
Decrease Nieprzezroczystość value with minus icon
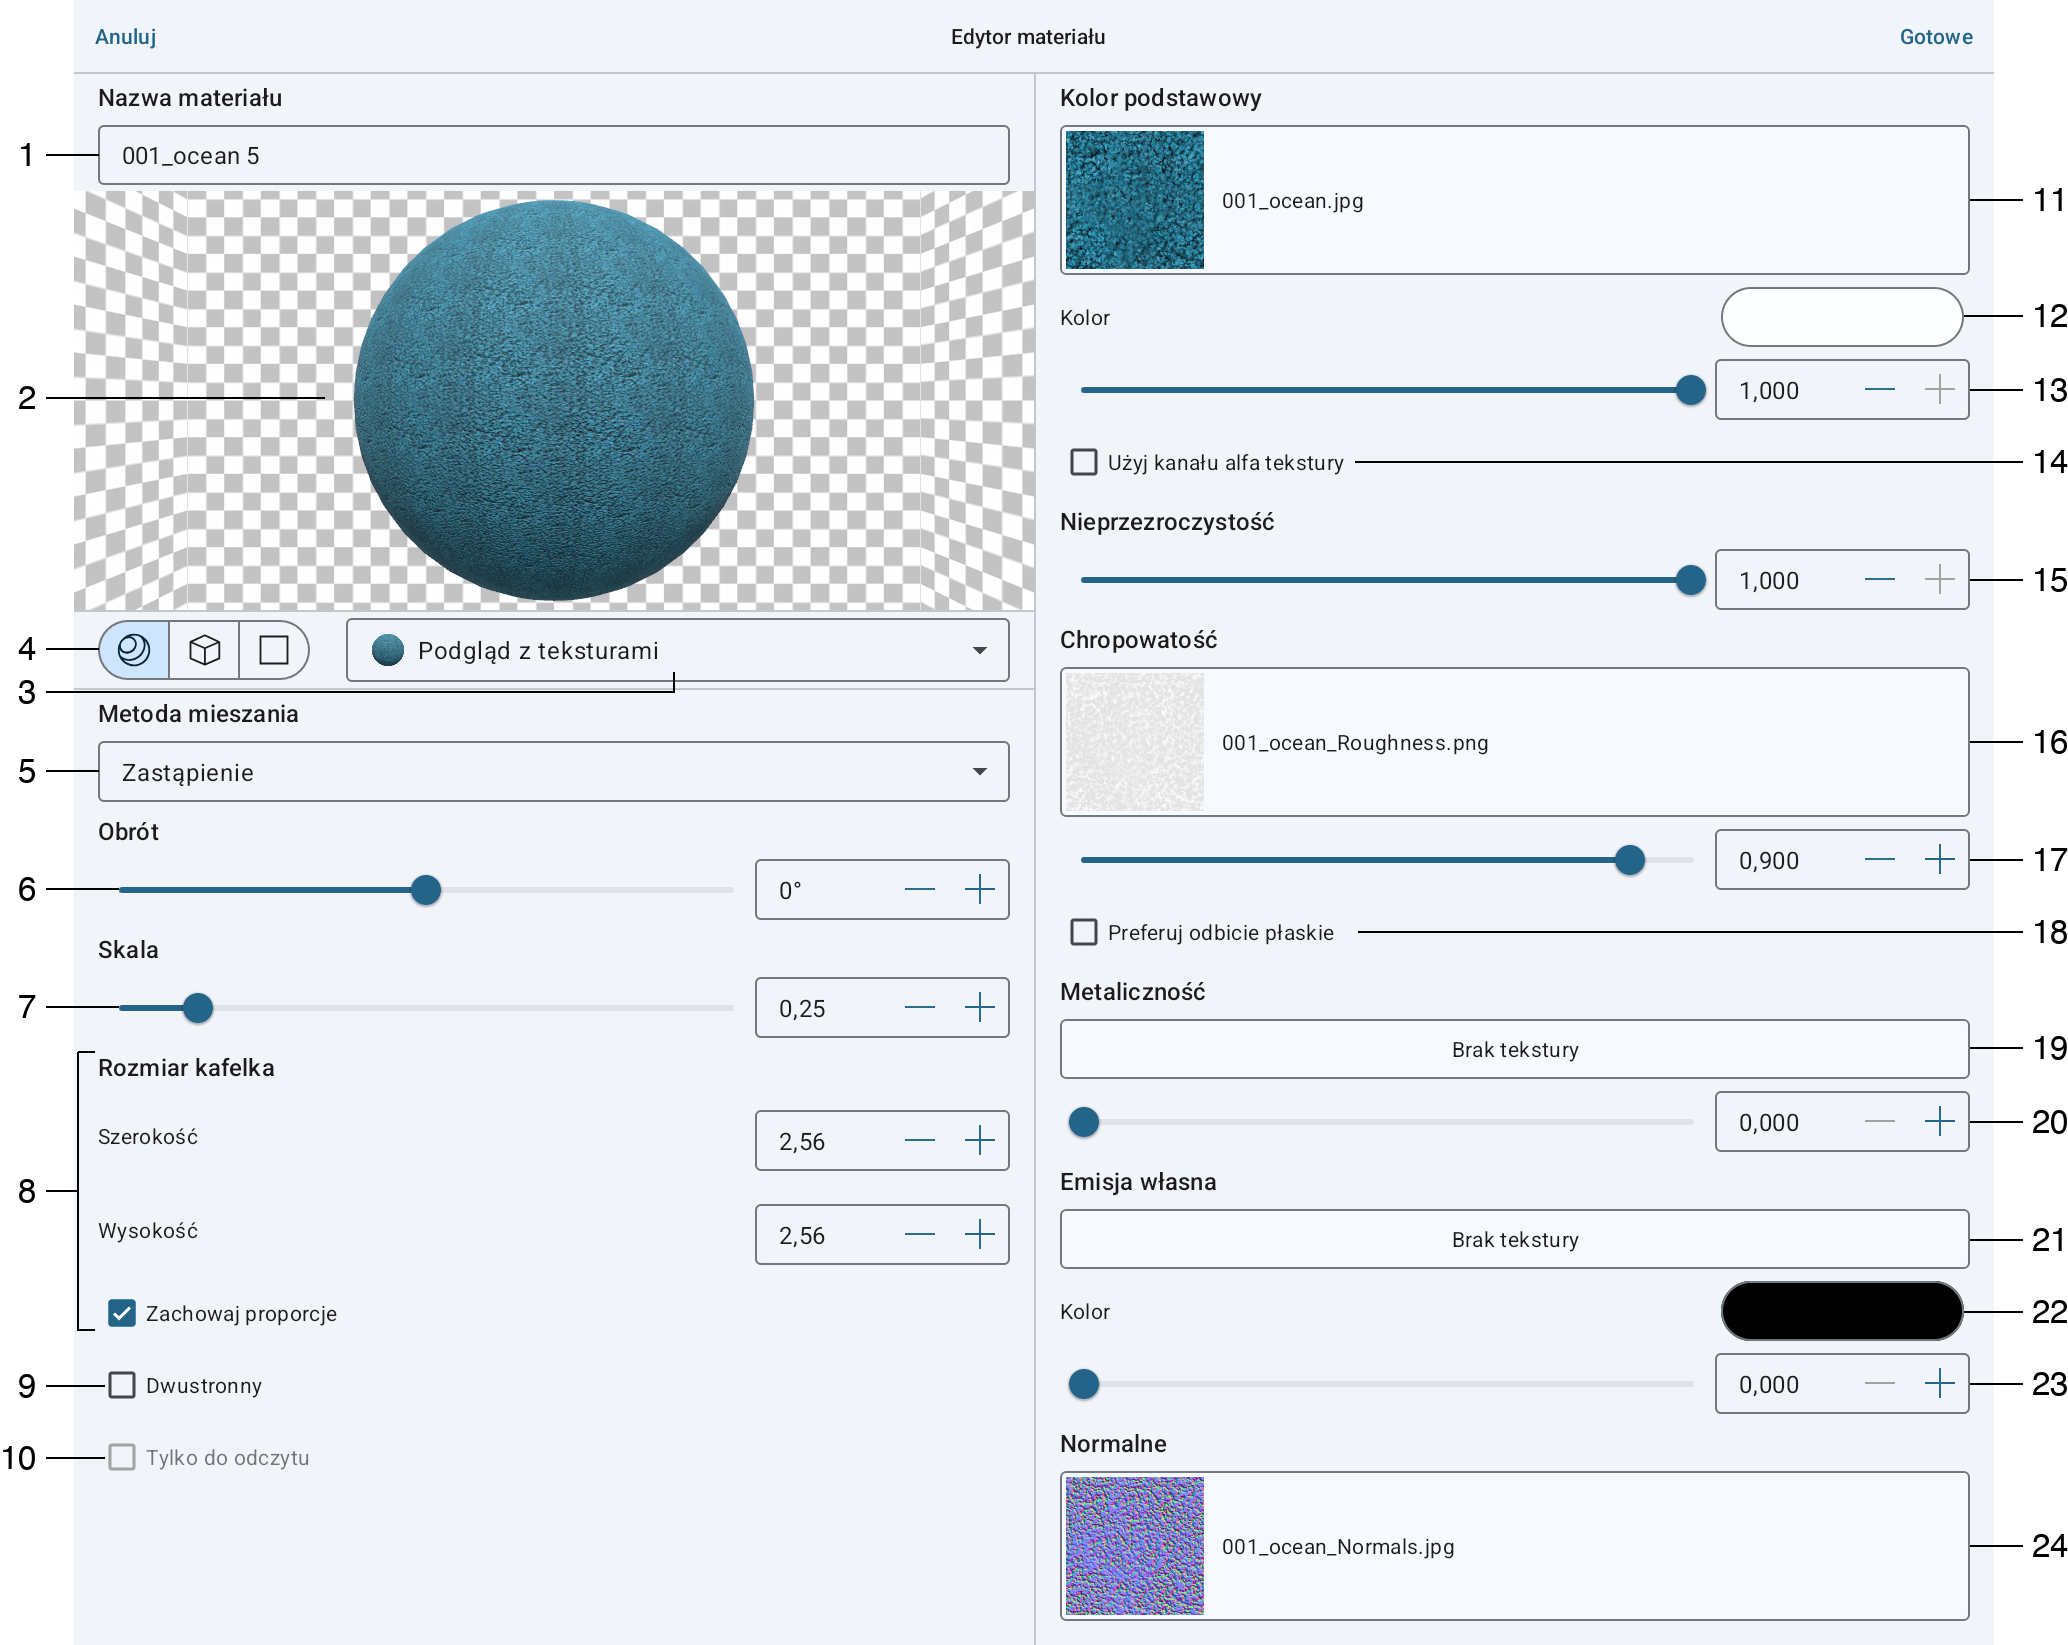[1880, 579]
